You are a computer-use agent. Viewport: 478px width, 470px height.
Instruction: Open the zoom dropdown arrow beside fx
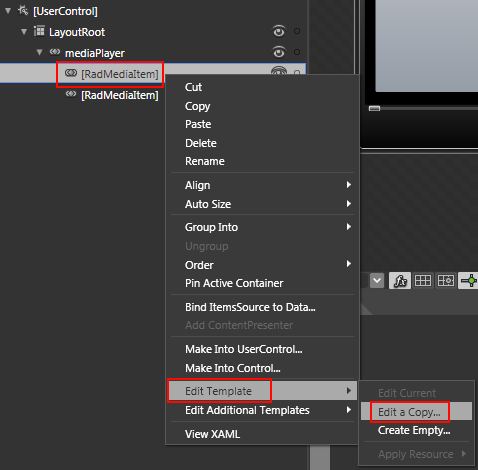pyautogui.click(x=377, y=281)
